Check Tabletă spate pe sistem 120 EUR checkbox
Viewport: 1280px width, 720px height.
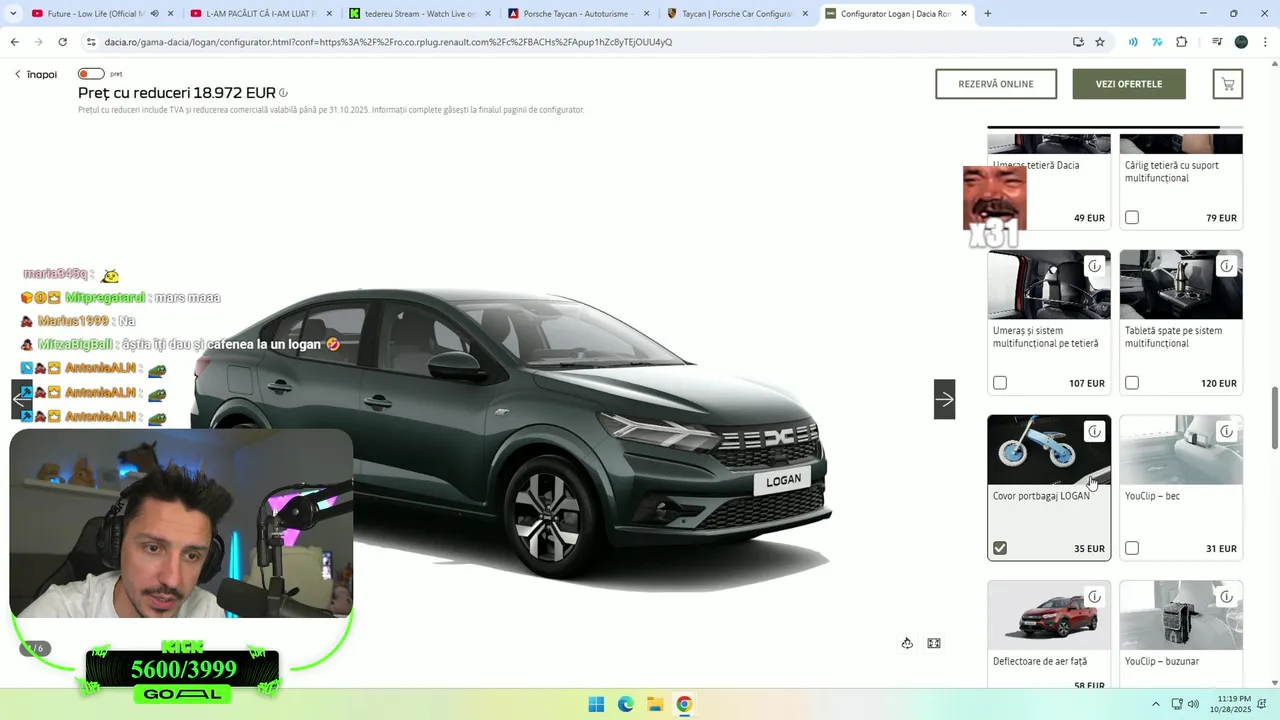point(1132,383)
